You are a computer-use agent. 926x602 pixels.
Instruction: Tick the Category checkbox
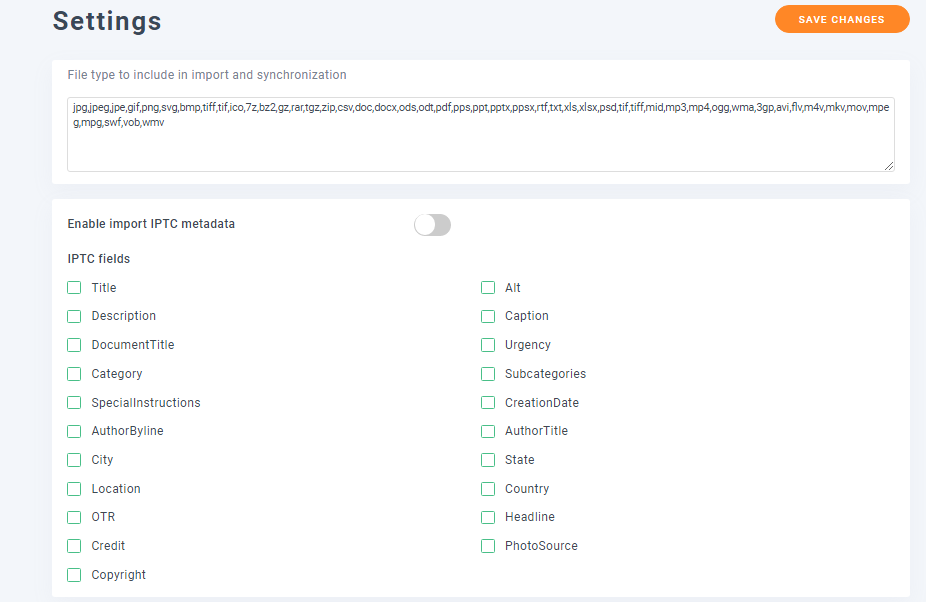click(74, 374)
